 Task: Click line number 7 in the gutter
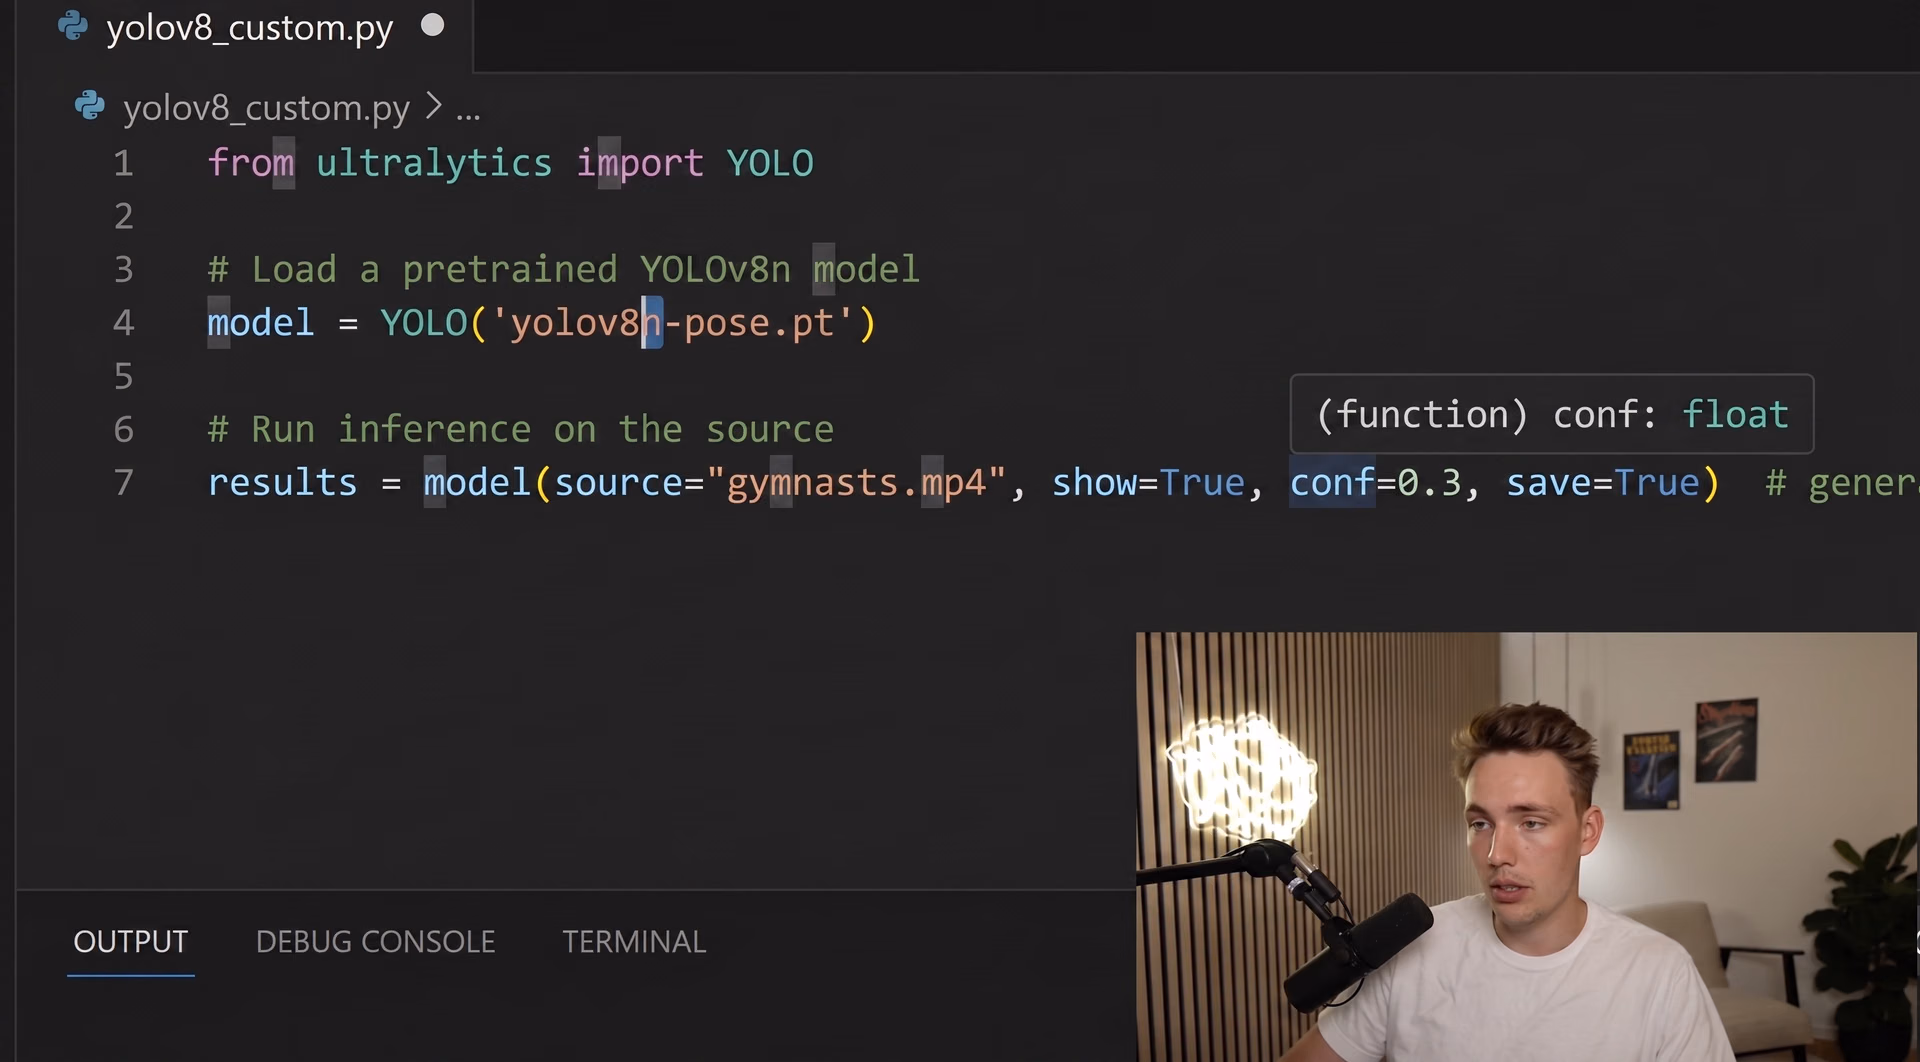pos(123,482)
